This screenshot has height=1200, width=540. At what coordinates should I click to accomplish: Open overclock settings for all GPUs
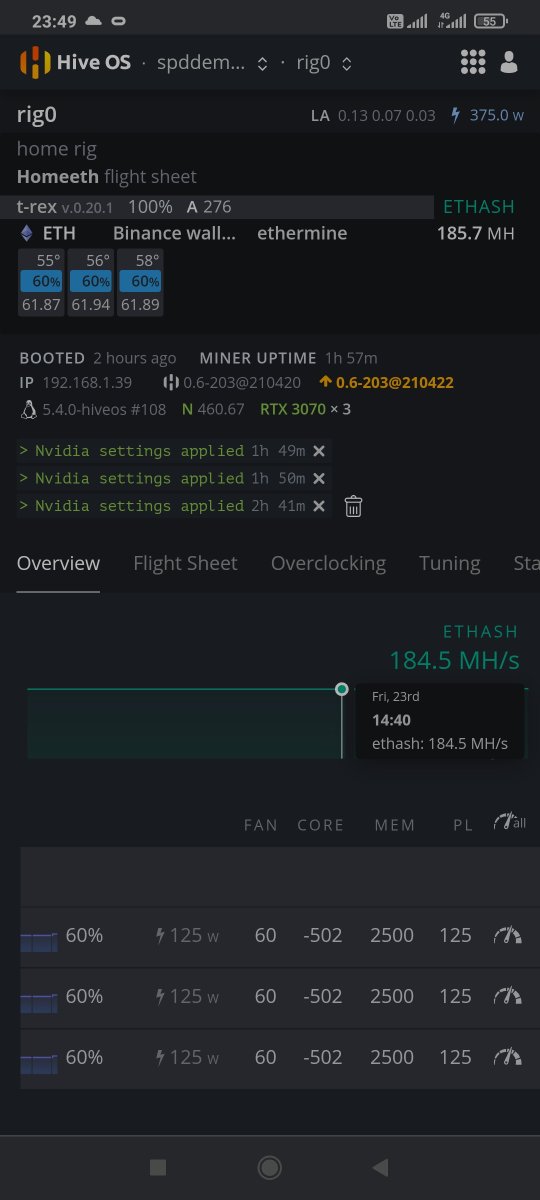coord(509,823)
